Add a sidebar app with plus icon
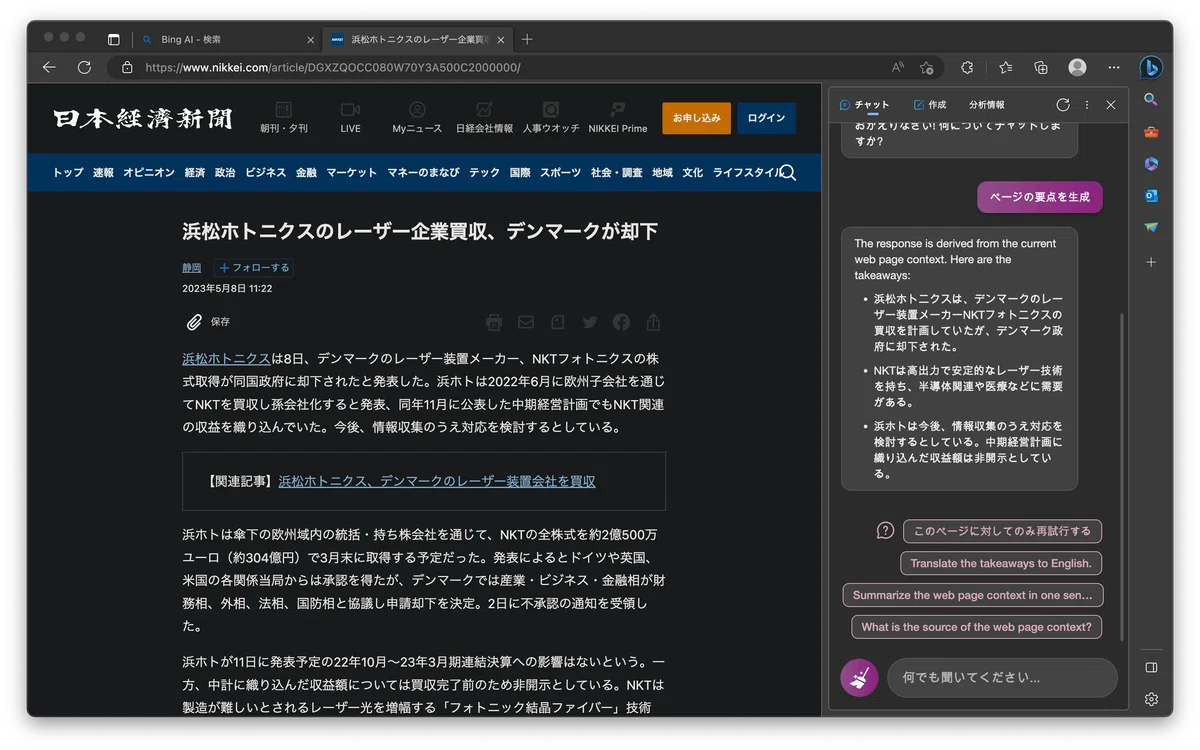 click(x=1151, y=262)
